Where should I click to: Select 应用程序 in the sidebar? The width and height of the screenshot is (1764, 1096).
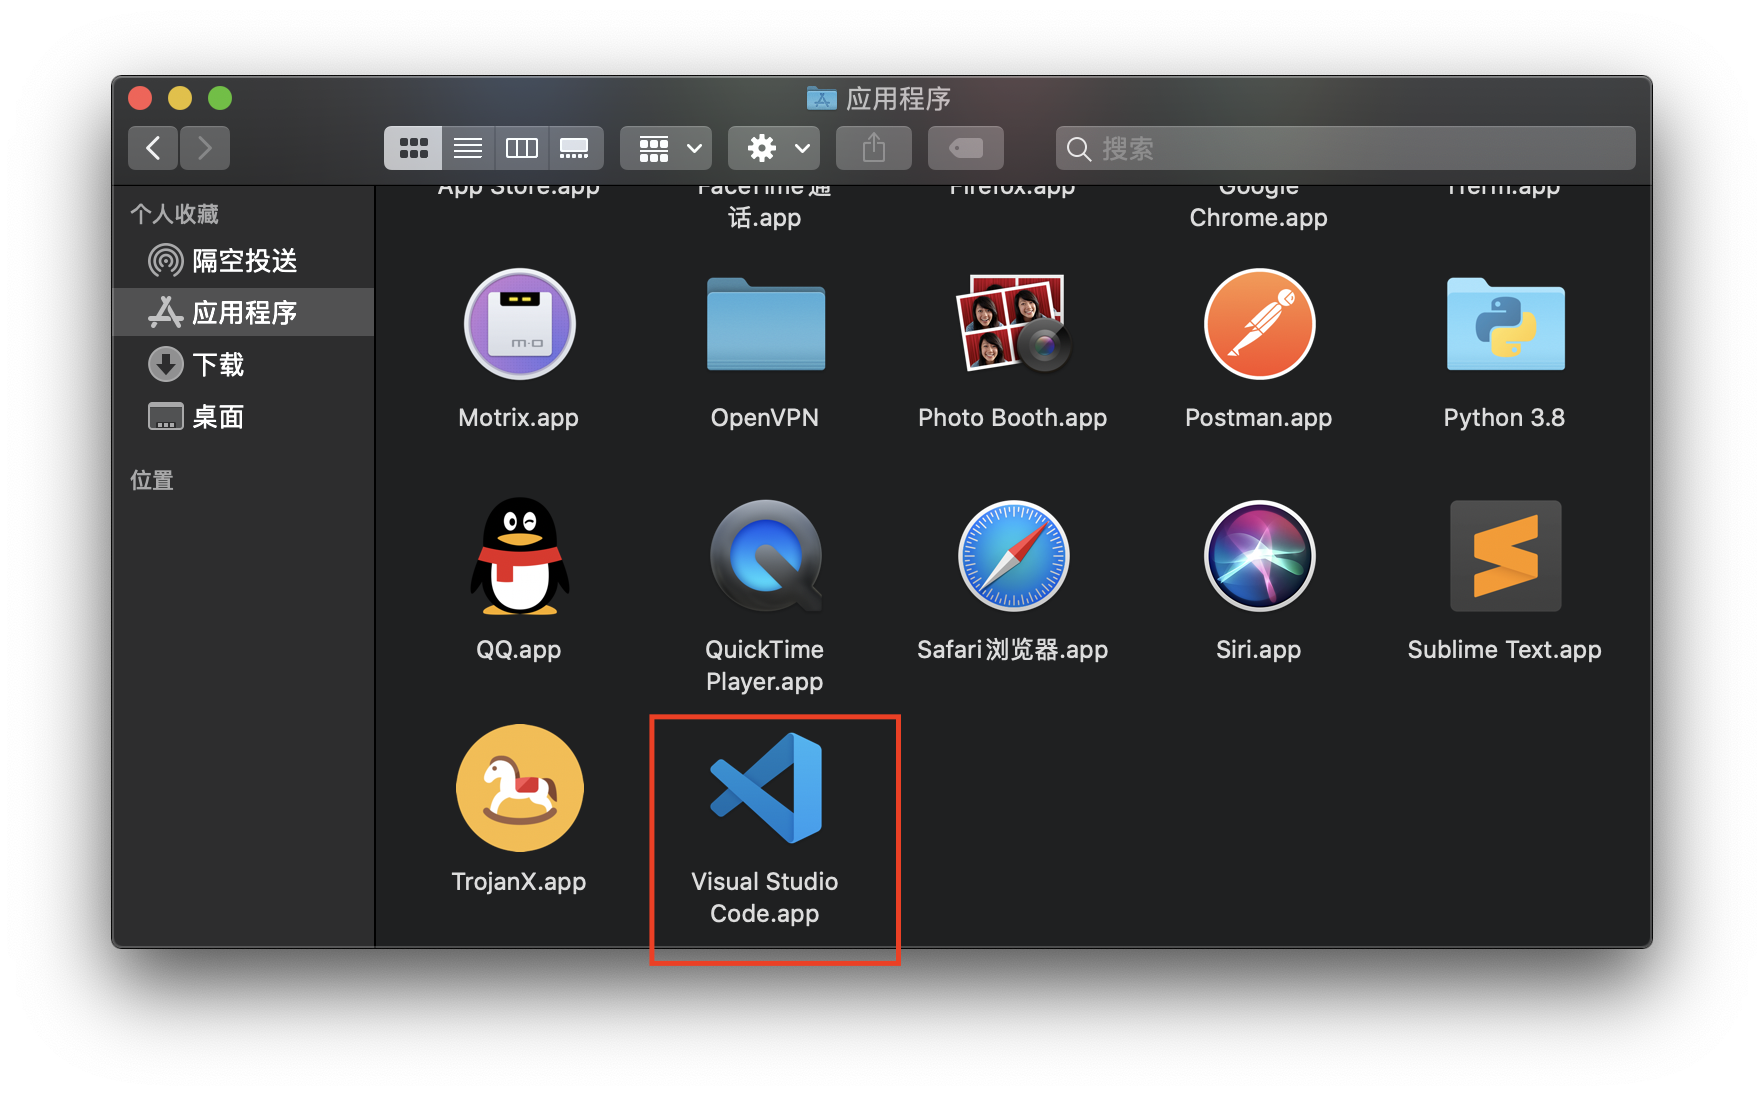tap(244, 312)
